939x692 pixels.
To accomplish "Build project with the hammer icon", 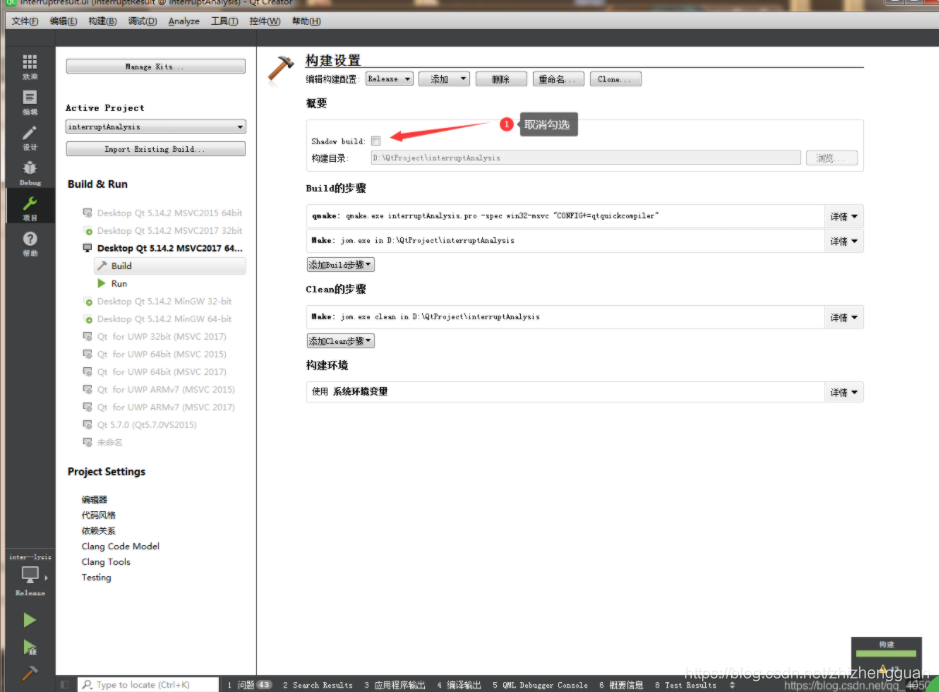I will (29, 673).
